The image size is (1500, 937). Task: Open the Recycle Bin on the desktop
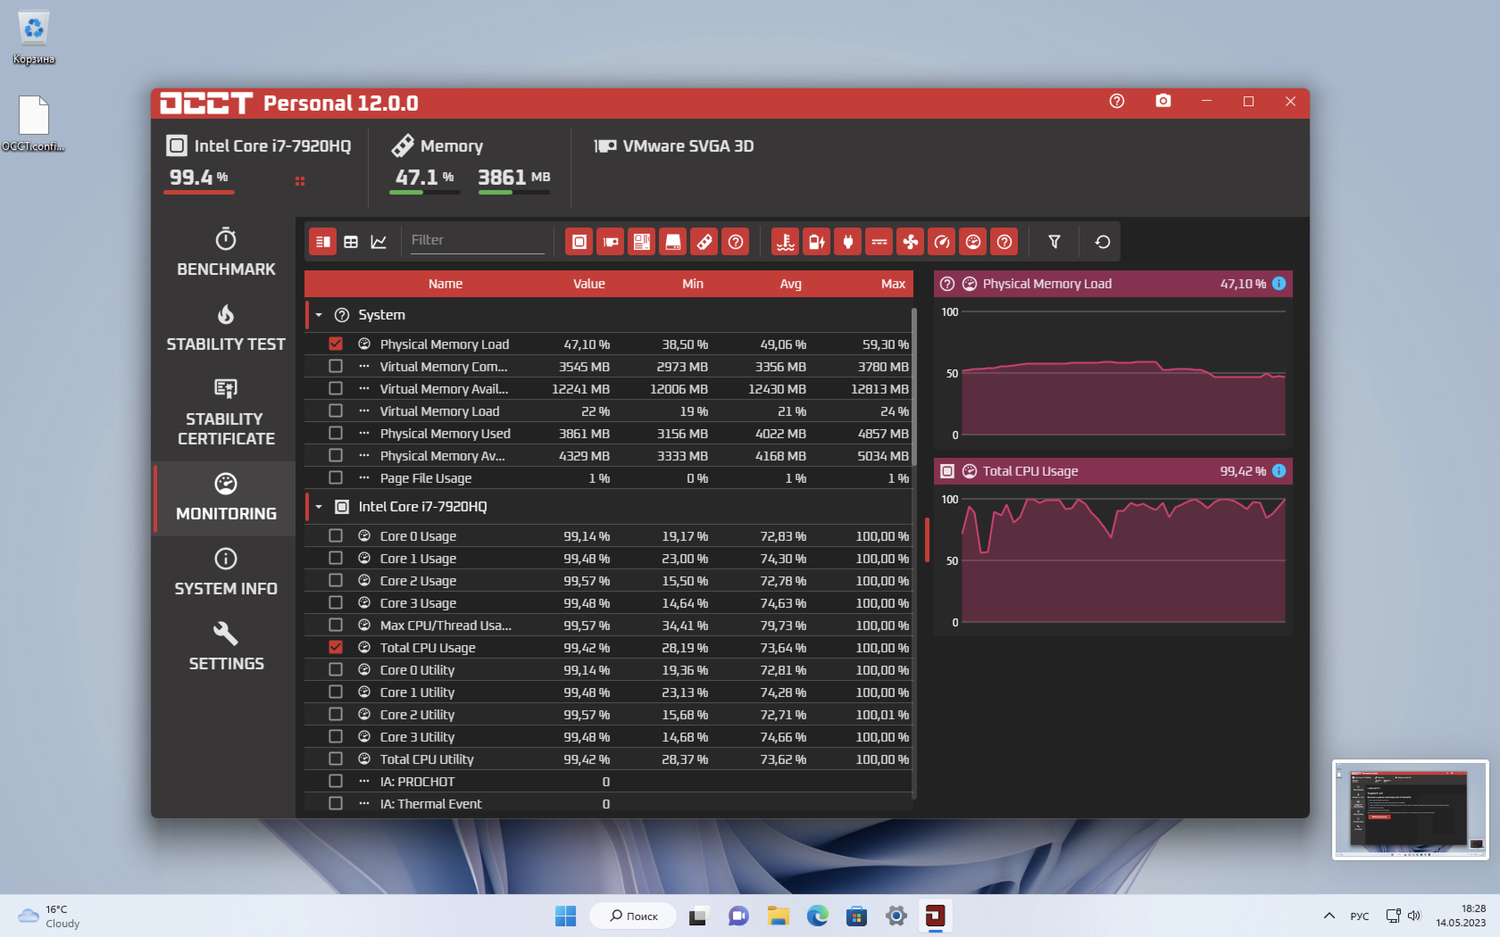tap(34, 38)
